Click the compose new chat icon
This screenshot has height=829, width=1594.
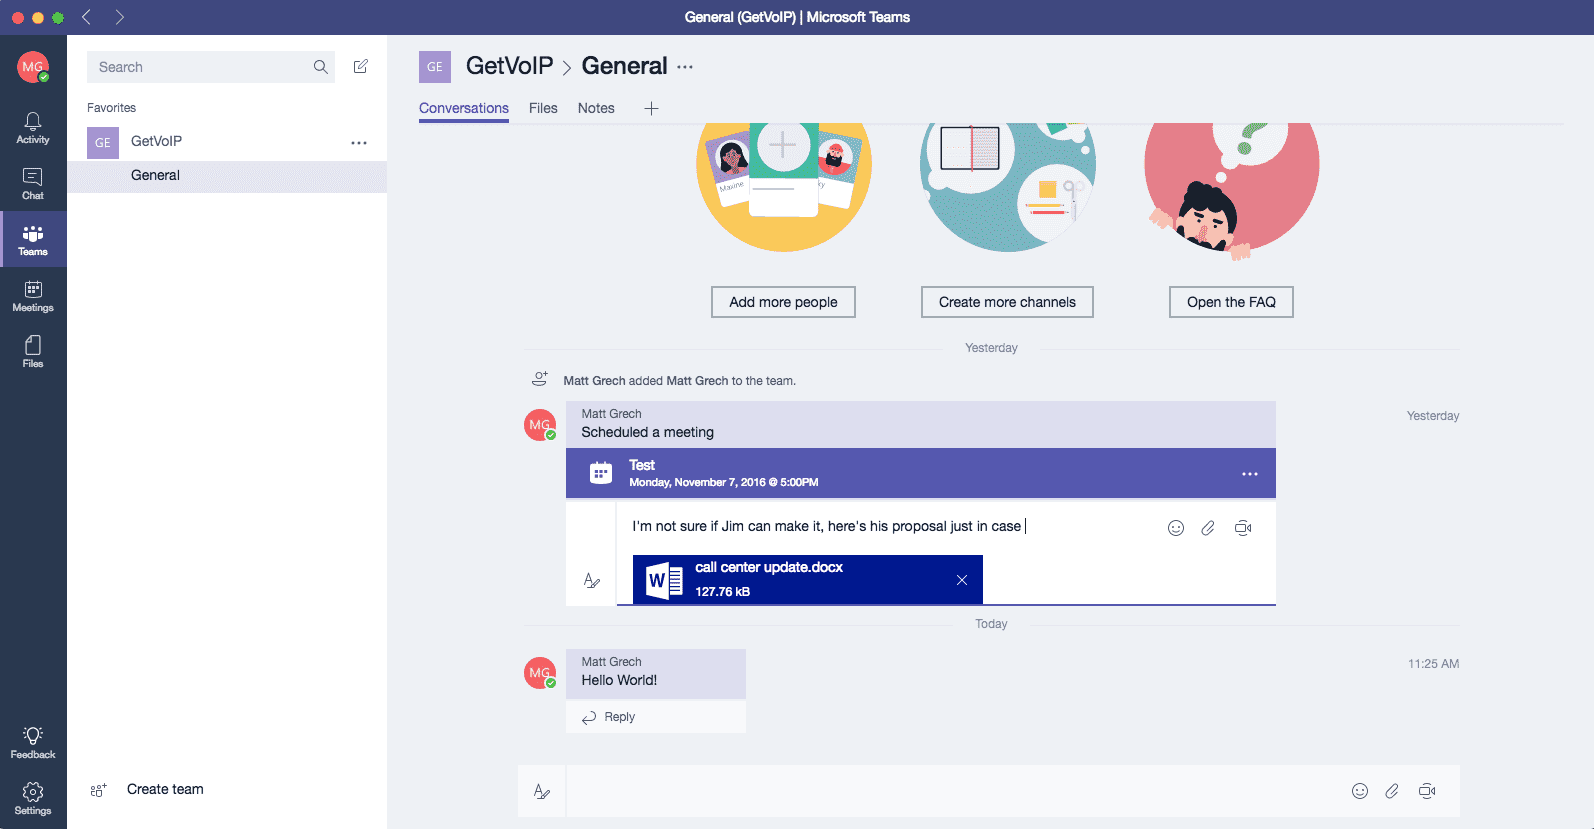(361, 67)
